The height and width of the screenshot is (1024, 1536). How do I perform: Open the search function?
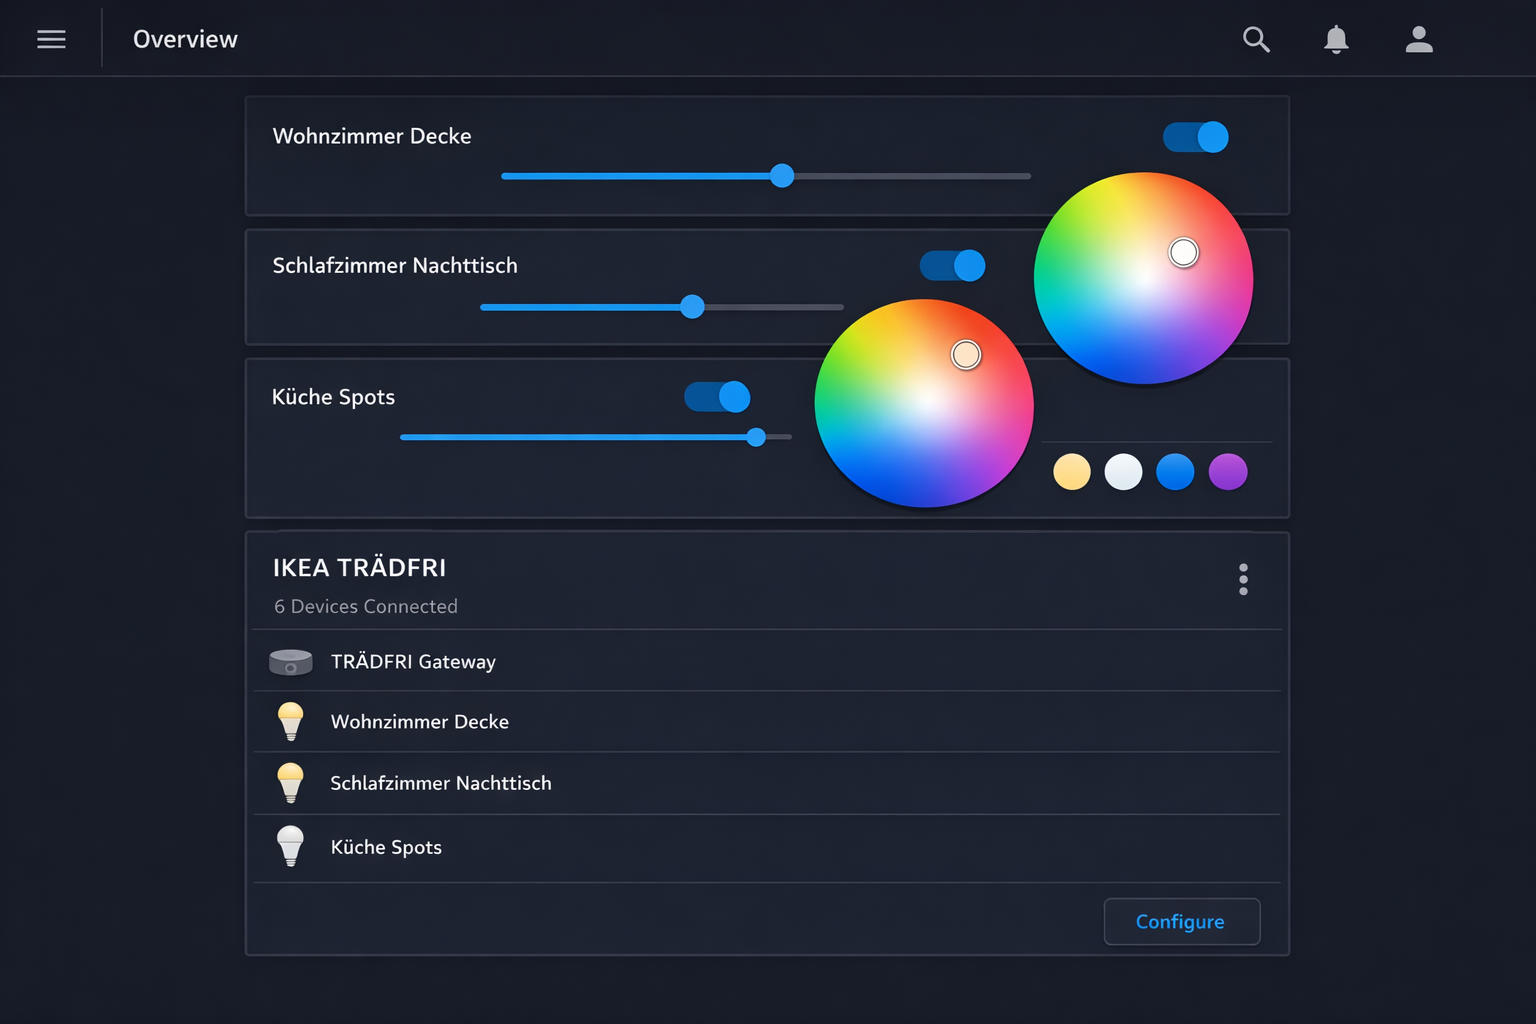point(1256,39)
